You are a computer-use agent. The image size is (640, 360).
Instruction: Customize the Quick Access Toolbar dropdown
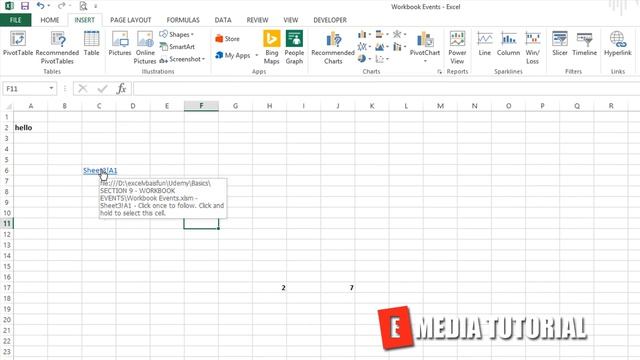[x=96, y=6]
